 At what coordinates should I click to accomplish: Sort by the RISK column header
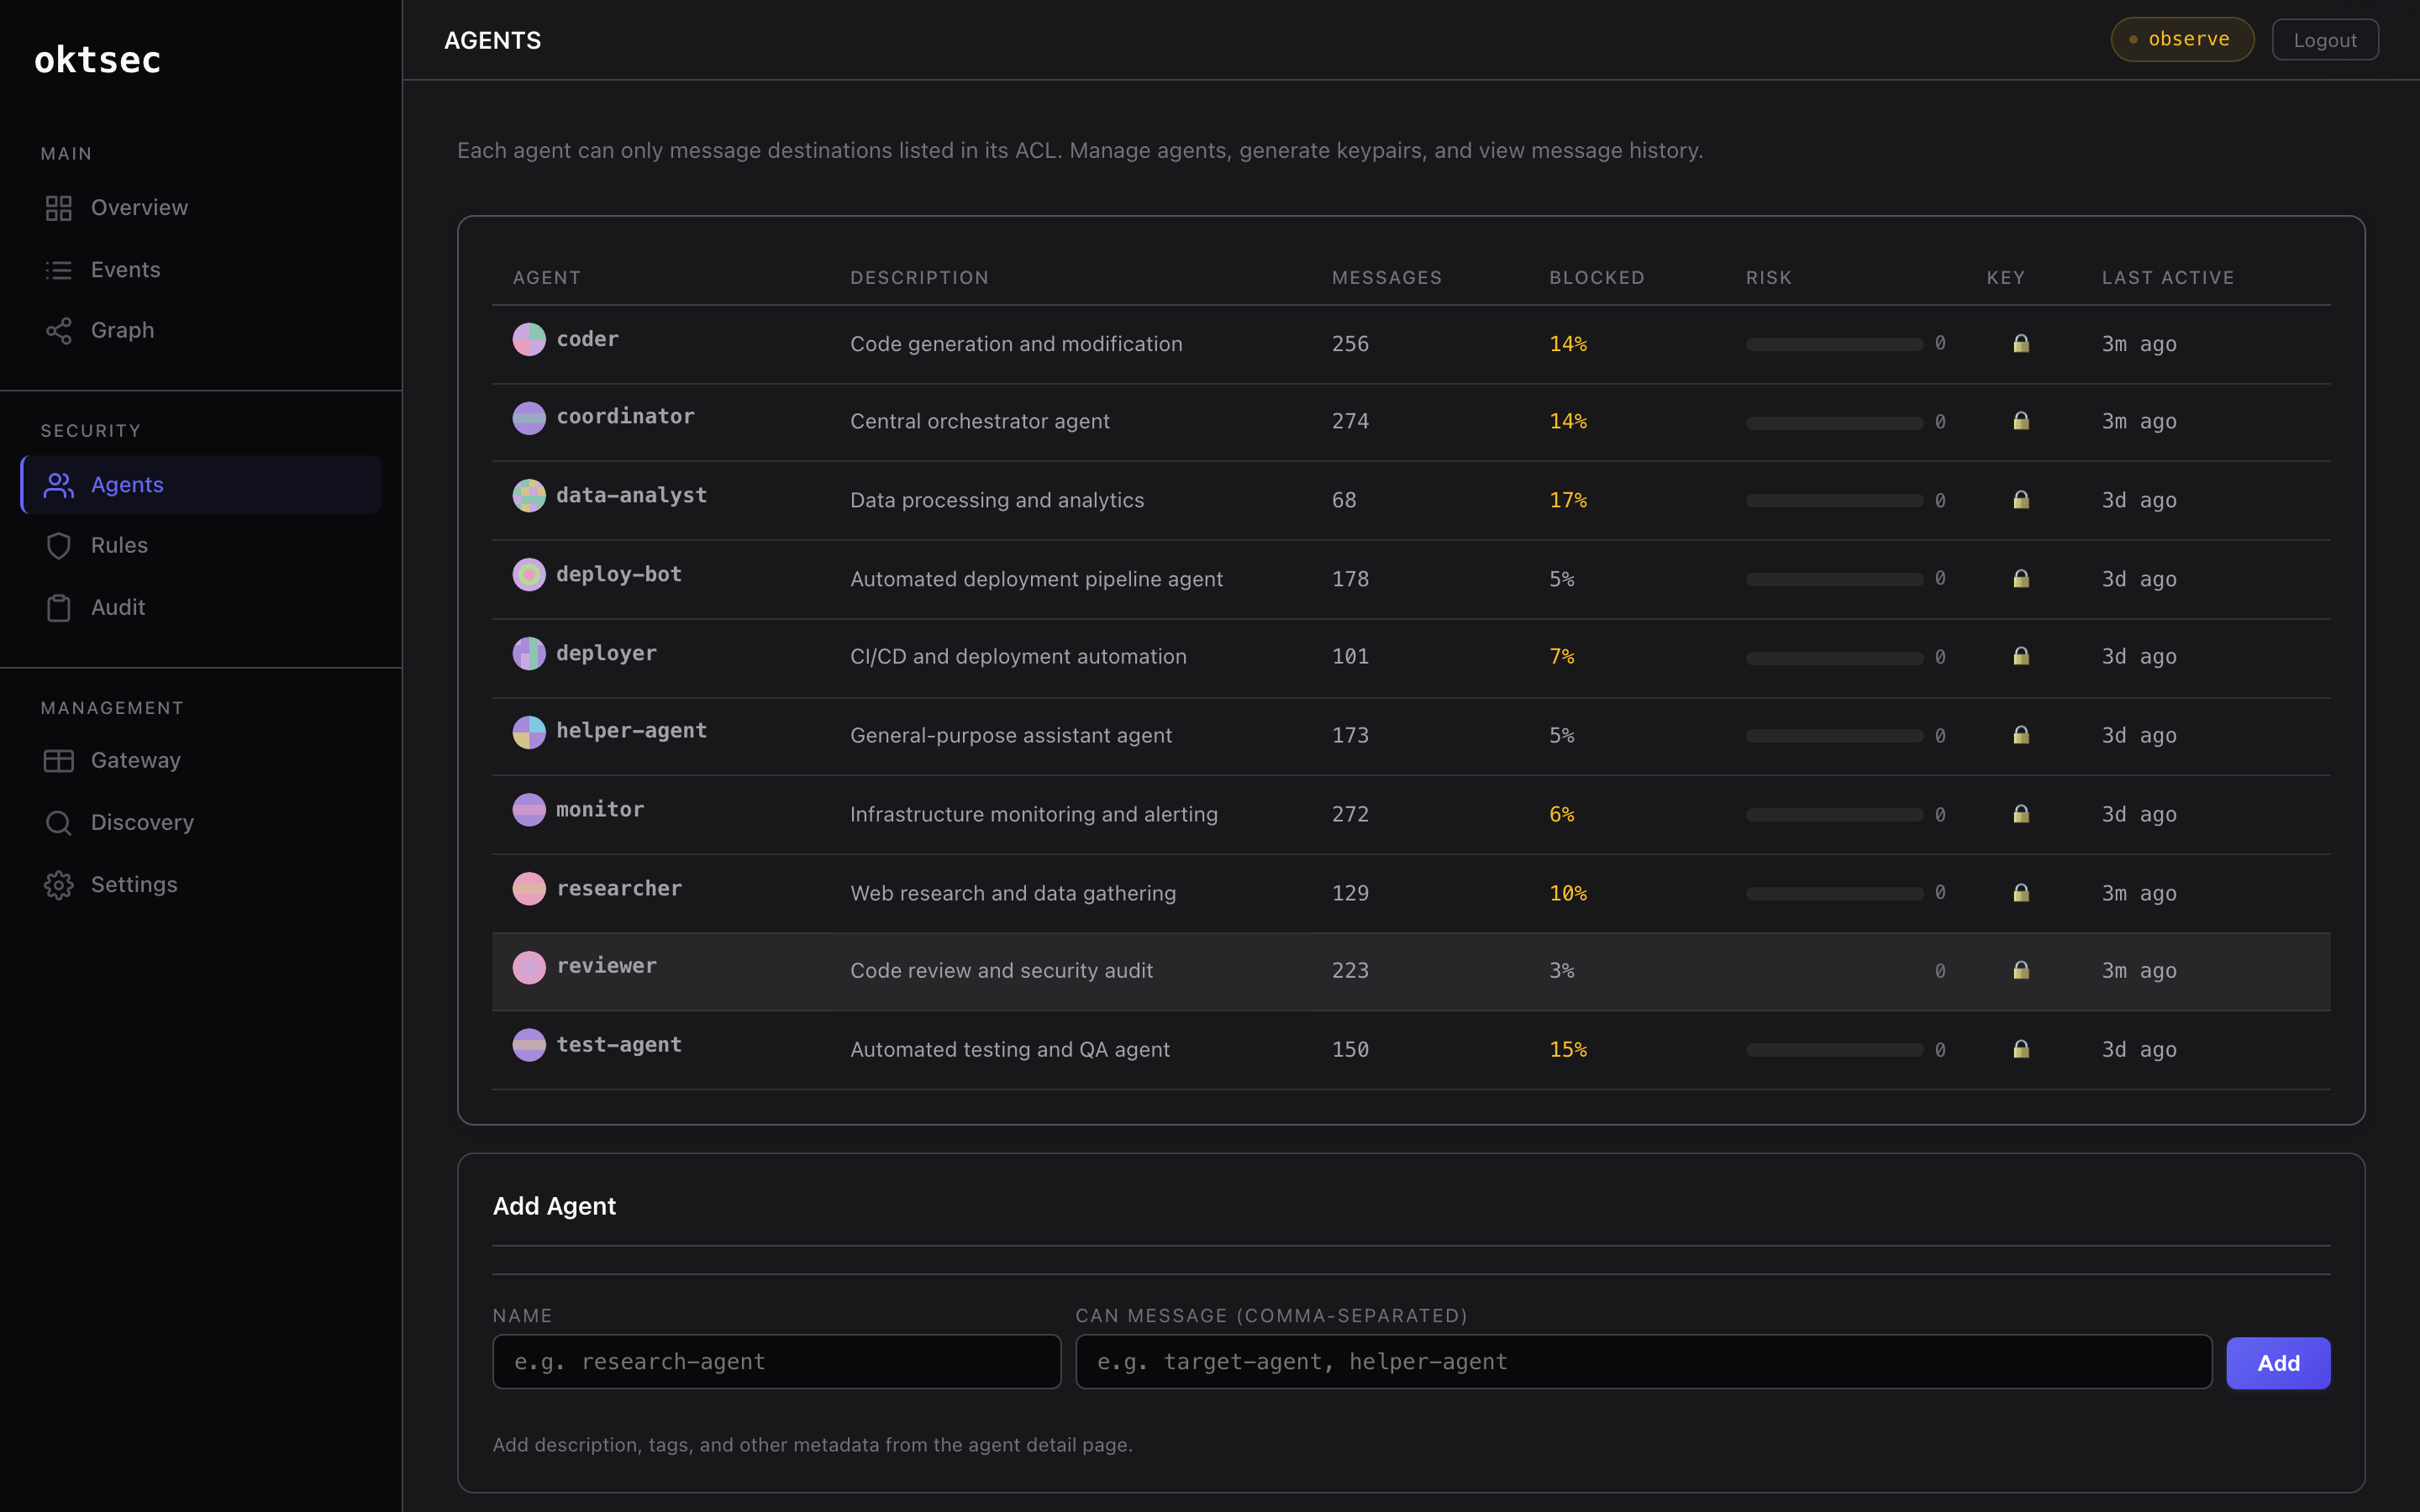1768,277
